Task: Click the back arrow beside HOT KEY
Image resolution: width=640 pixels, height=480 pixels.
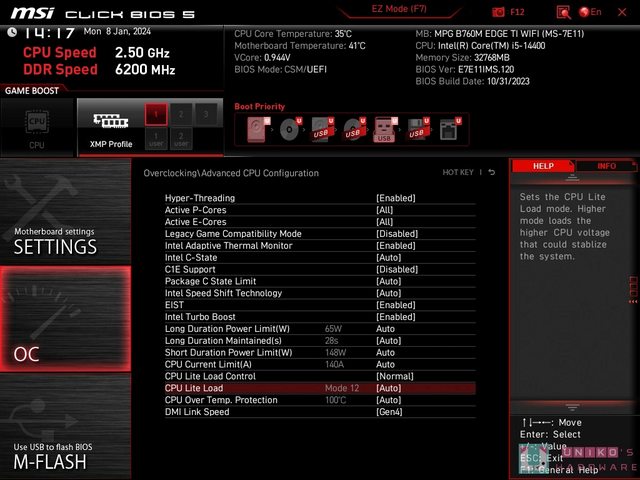Action: click(x=491, y=173)
